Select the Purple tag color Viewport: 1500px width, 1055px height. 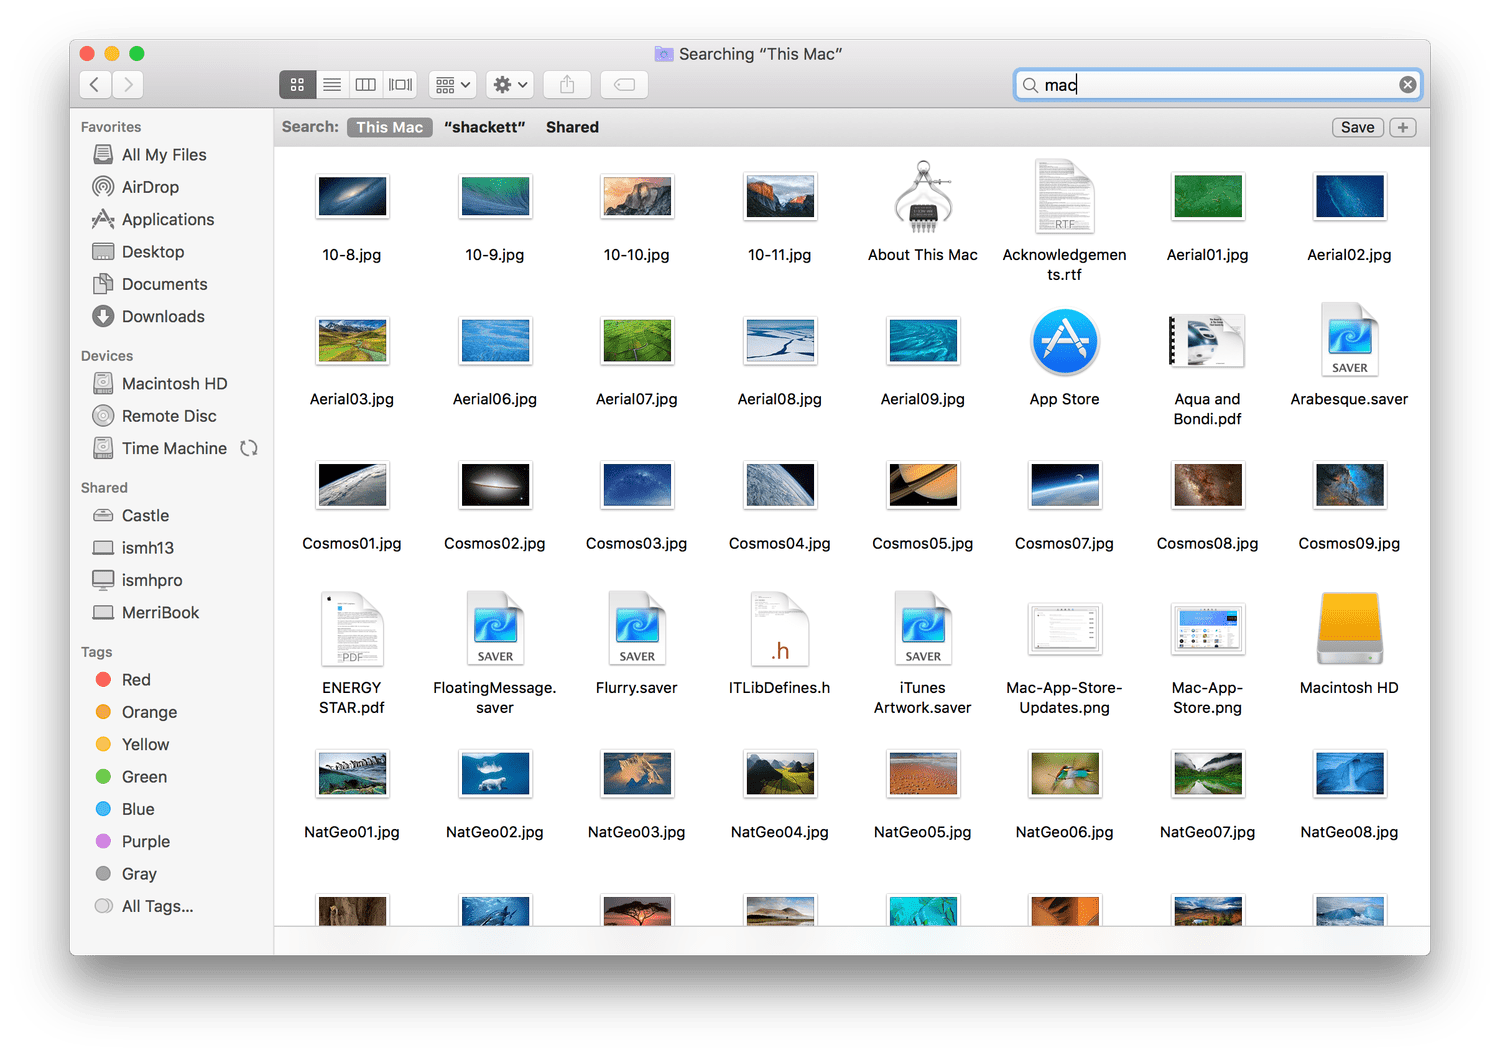(145, 841)
